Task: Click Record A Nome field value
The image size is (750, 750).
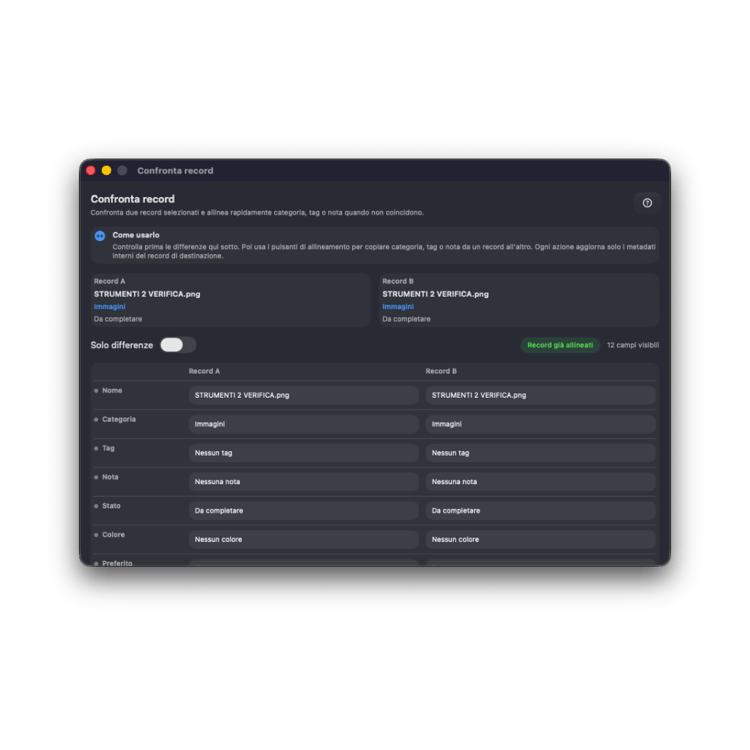Action: pos(303,395)
